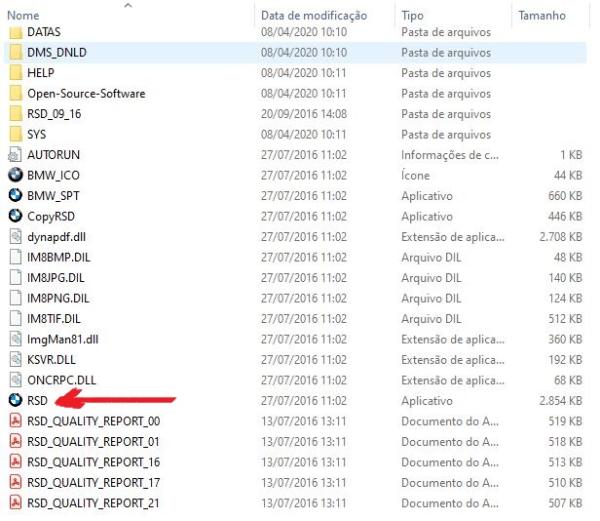
Task: Select the RSD_QUALITY_REPORT_16 file name
Action: coord(93,462)
